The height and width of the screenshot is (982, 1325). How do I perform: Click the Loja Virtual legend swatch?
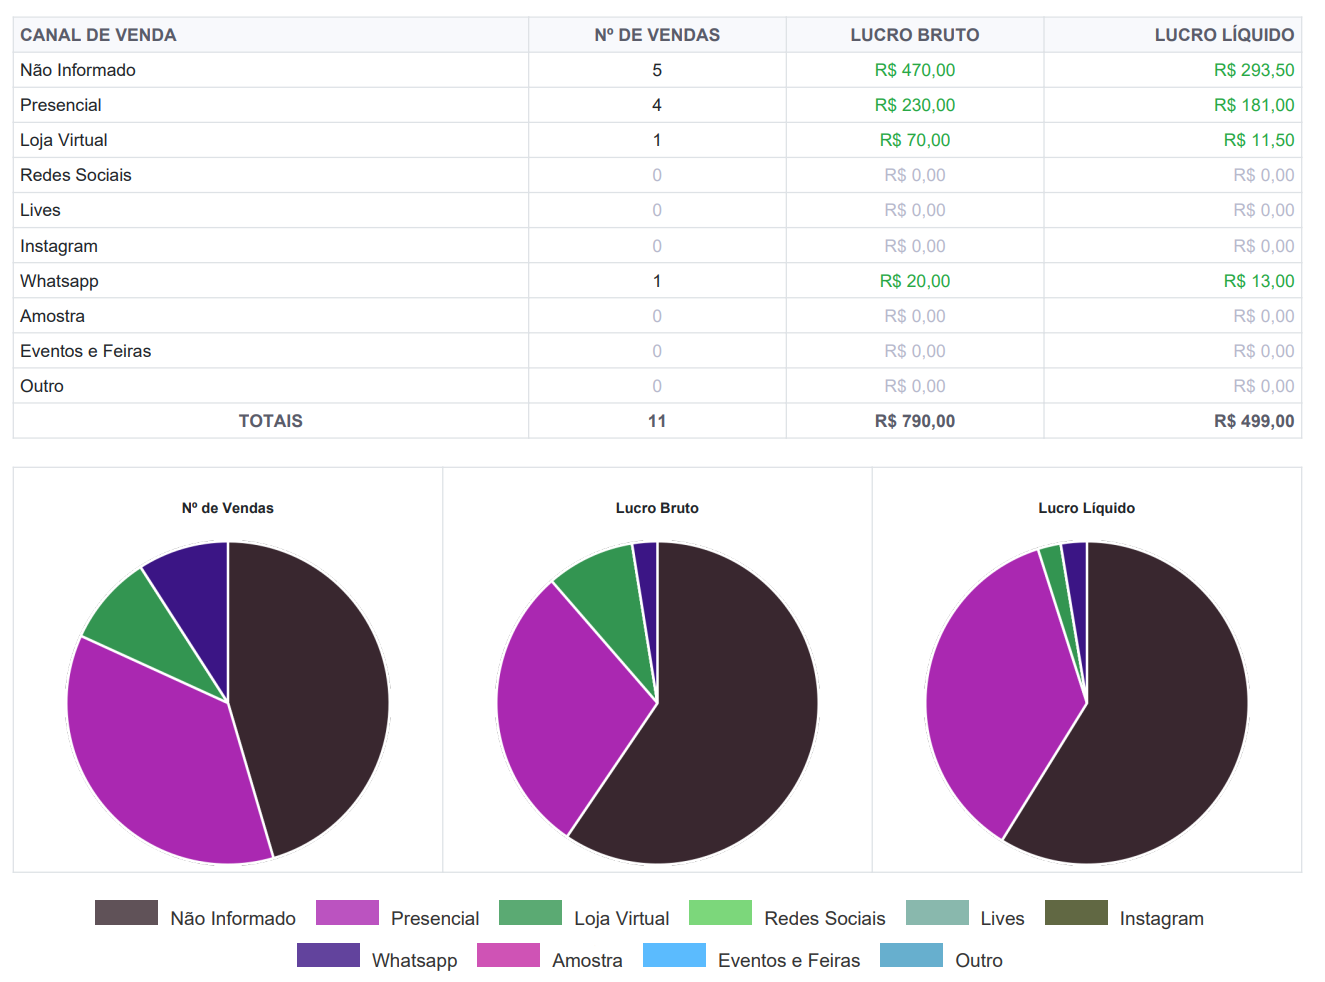(x=530, y=913)
